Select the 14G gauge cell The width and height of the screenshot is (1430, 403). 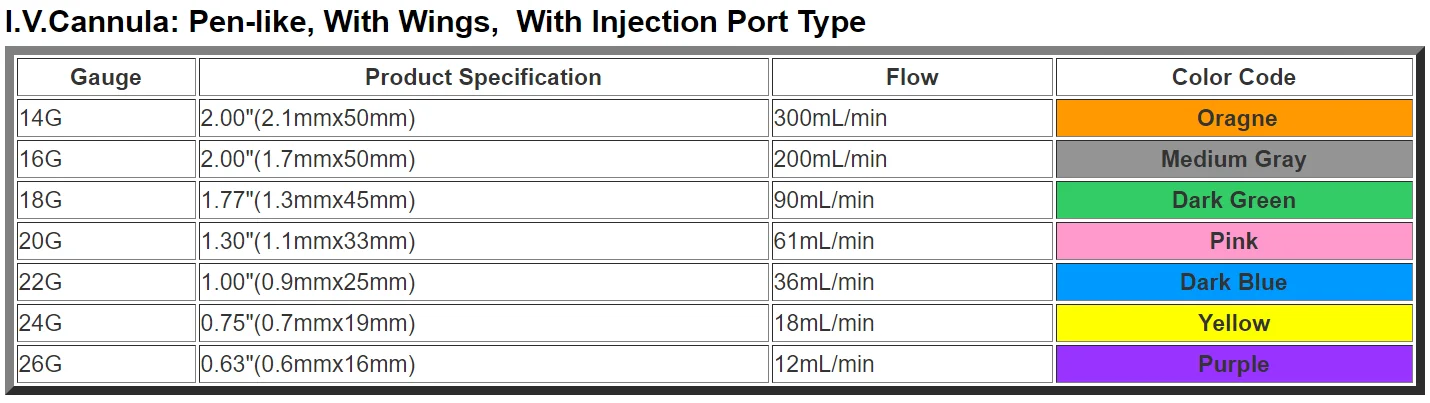(x=106, y=118)
